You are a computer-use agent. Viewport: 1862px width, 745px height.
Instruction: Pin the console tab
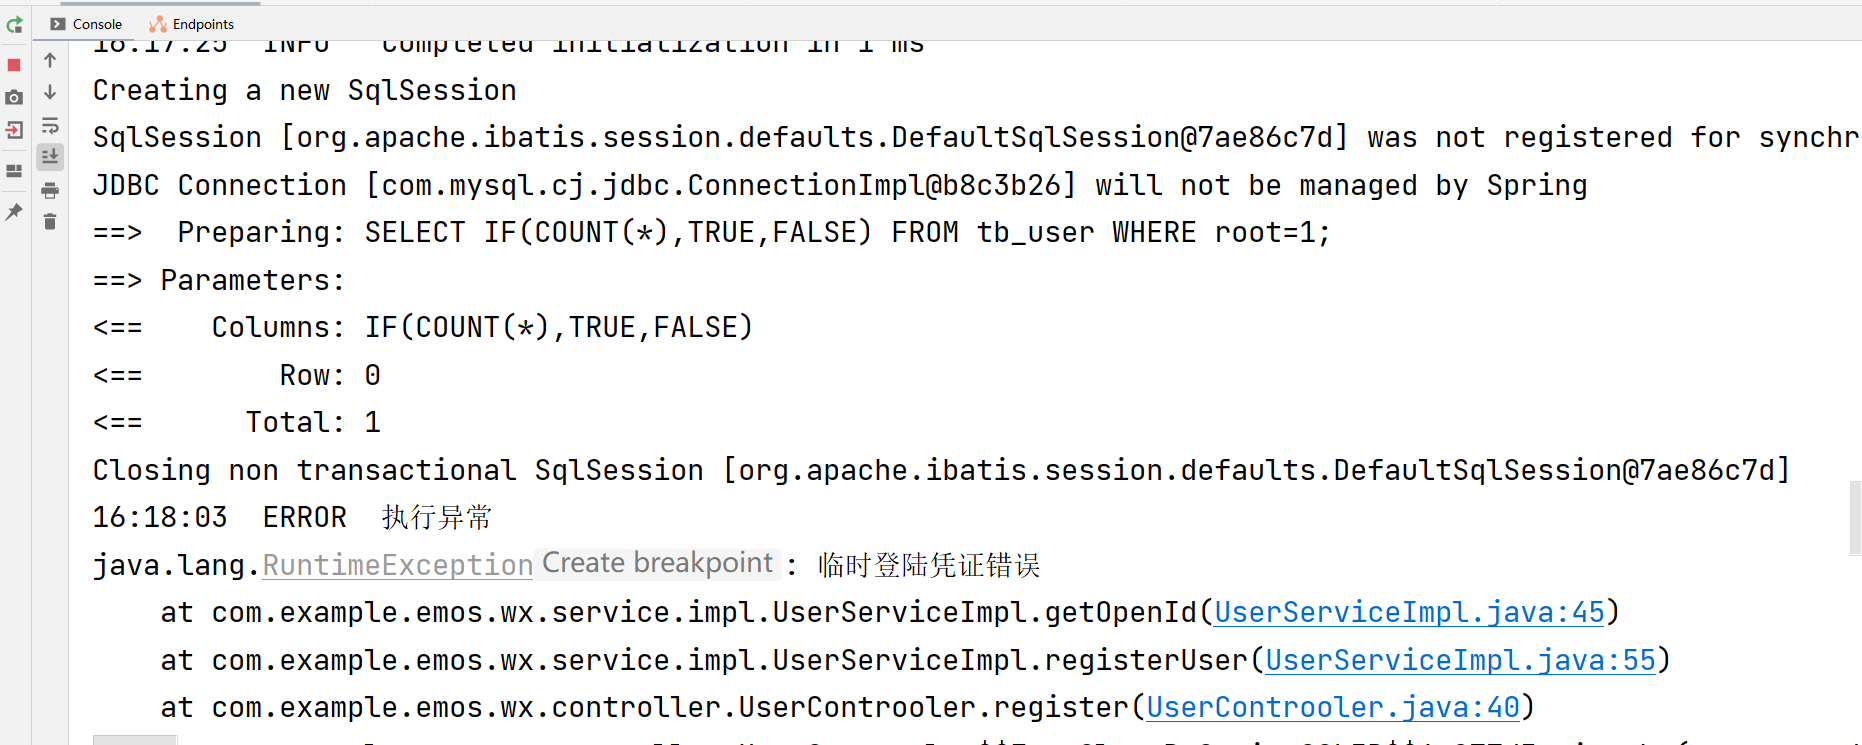14,212
